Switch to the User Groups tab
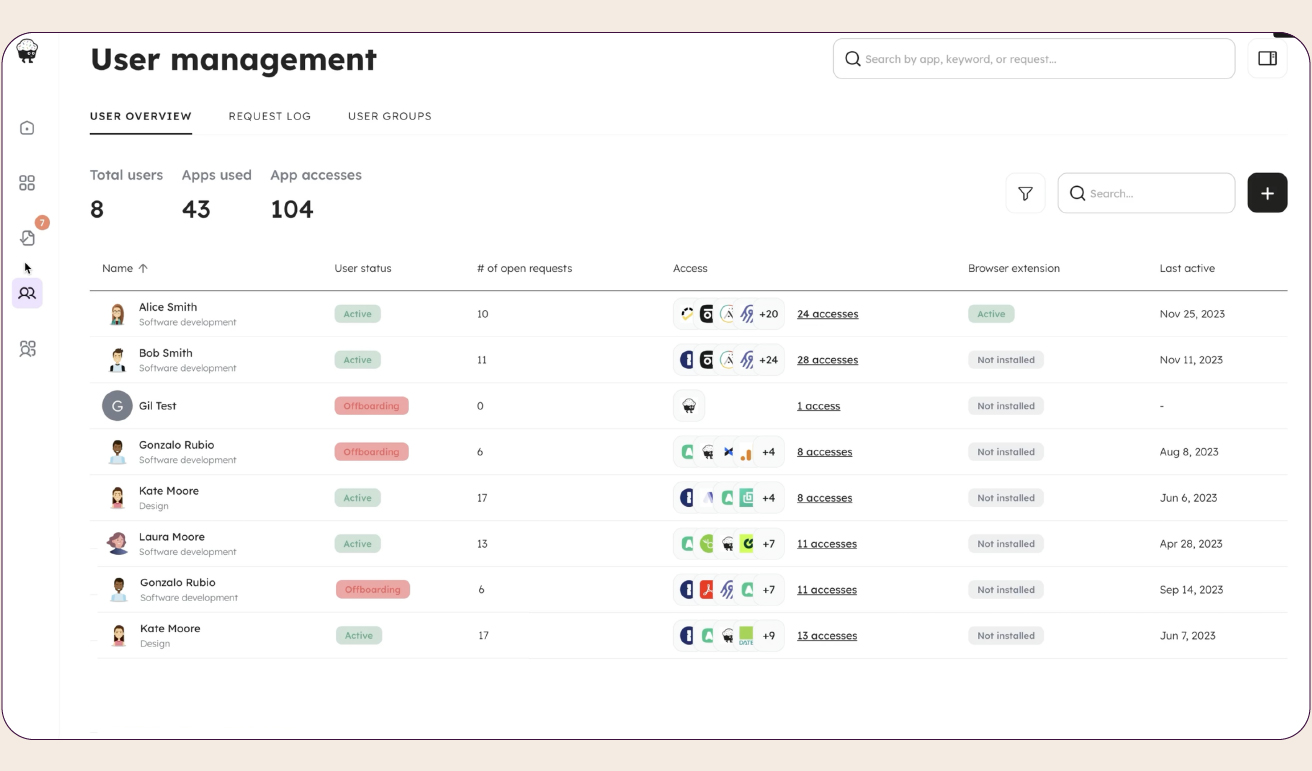The image size is (1312, 771). pos(390,116)
